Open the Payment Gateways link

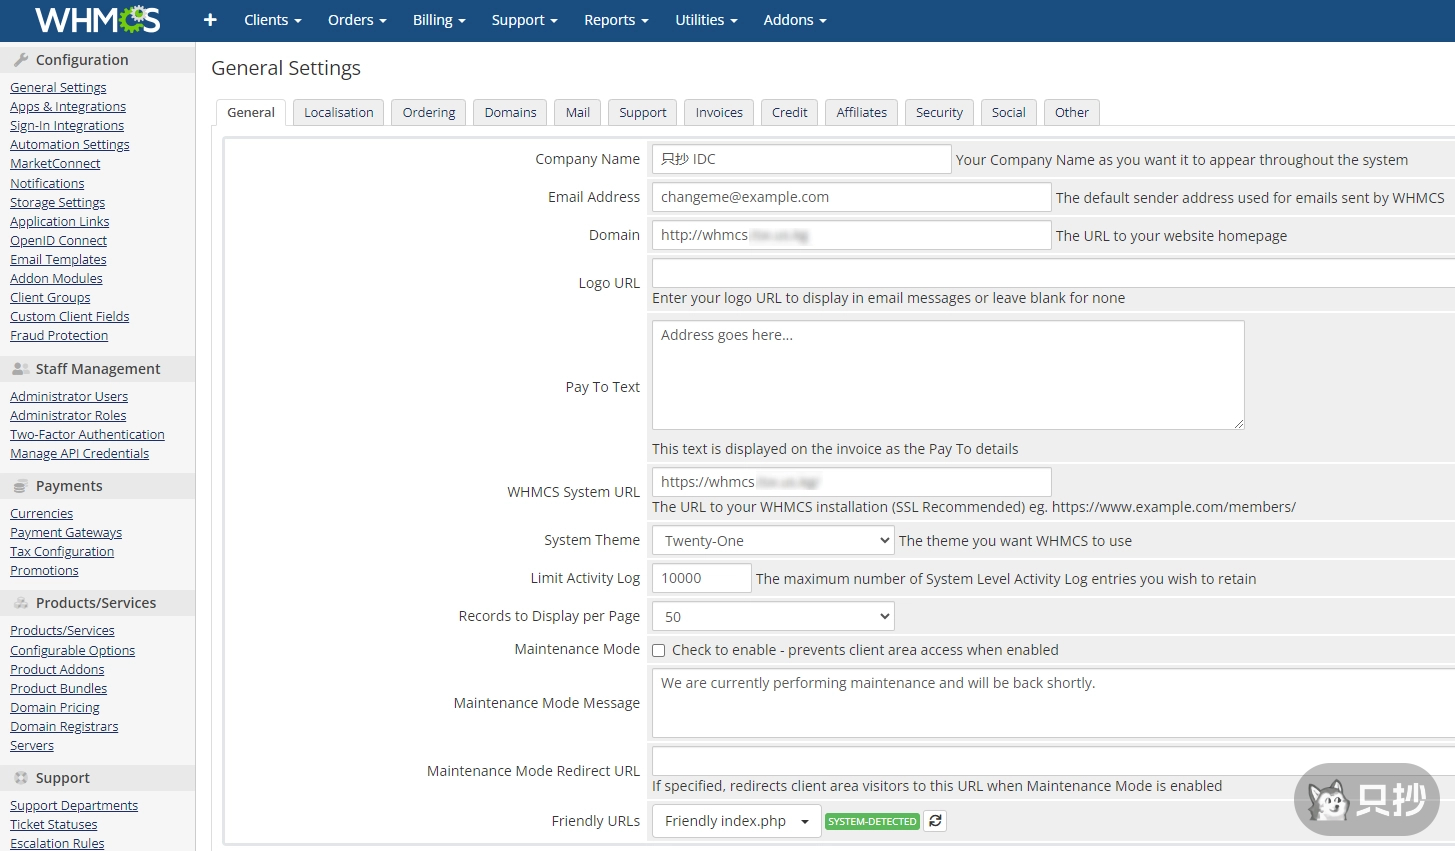[66, 533]
